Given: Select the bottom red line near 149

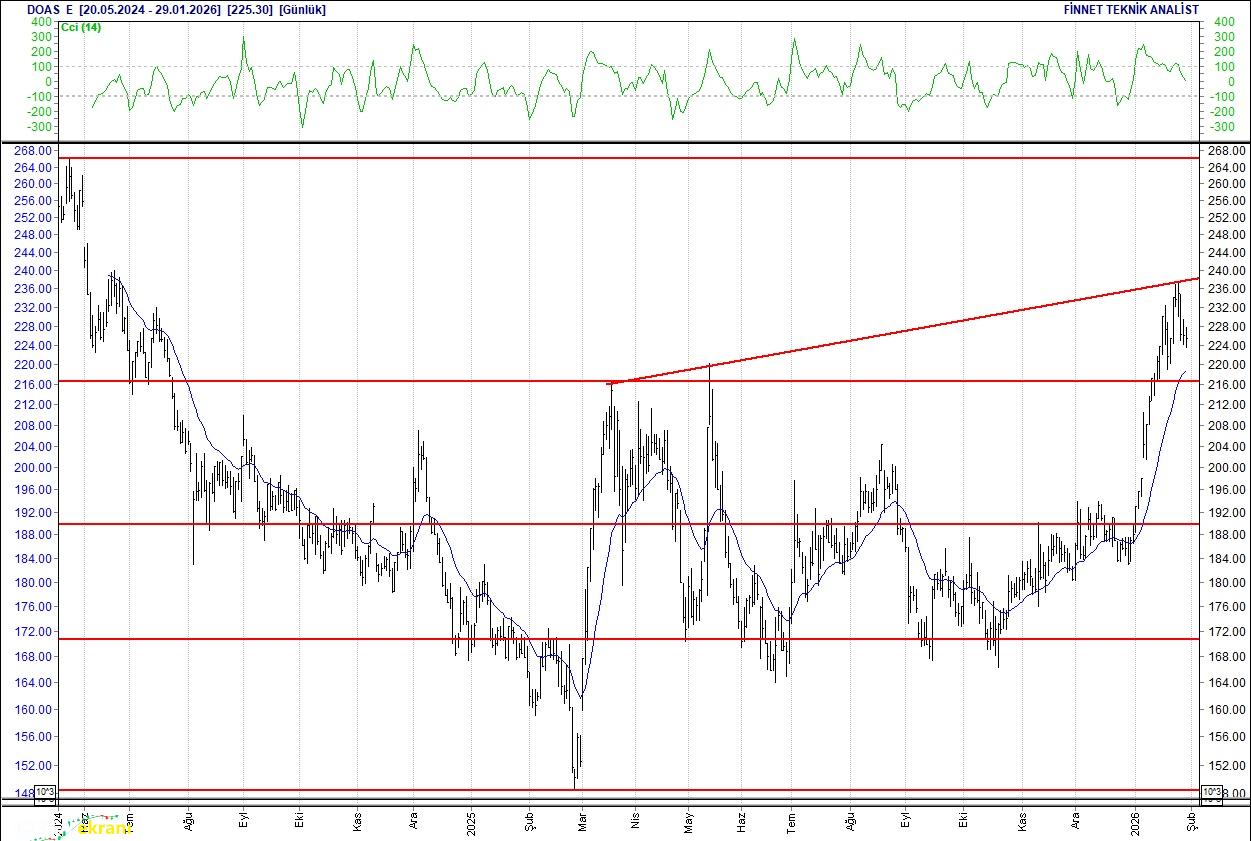Looking at the screenshot, I should point(600,790).
